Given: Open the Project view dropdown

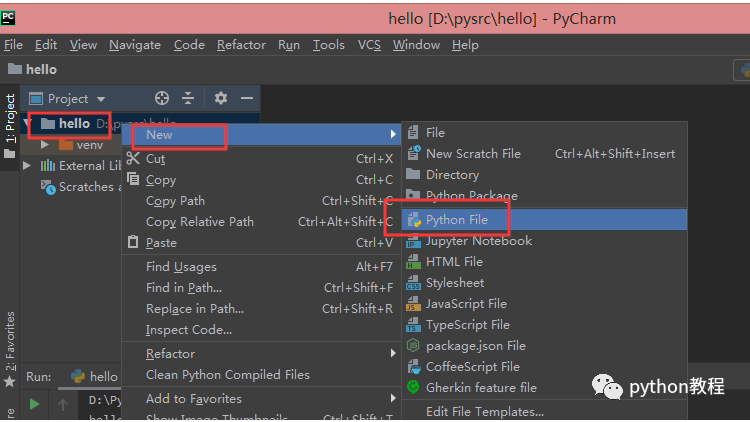Looking at the screenshot, I should [x=100, y=99].
